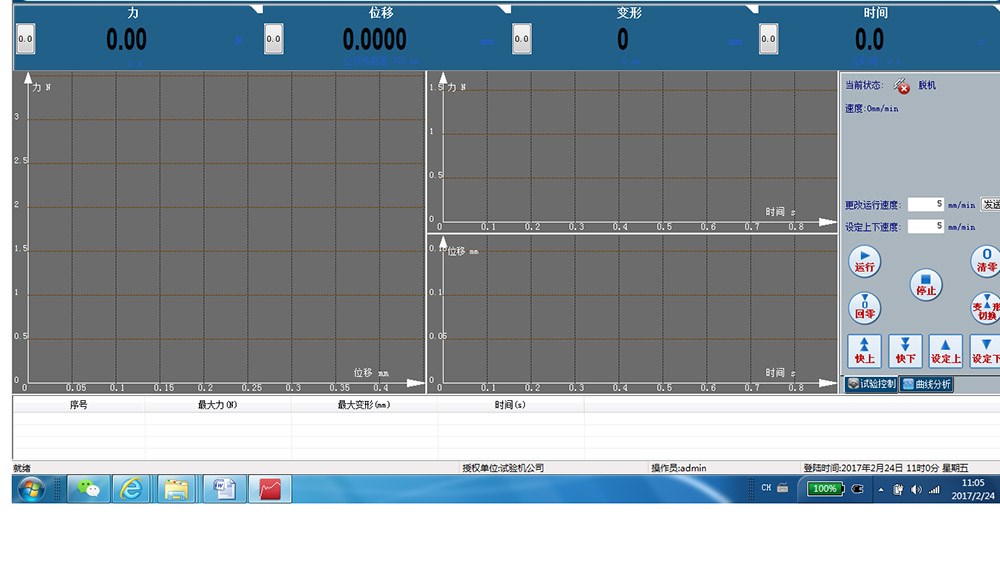Zero the 变形 deformation reading with its 0.0 button
The width and height of the screenshot is (1000, 562).
coord(522,39)
